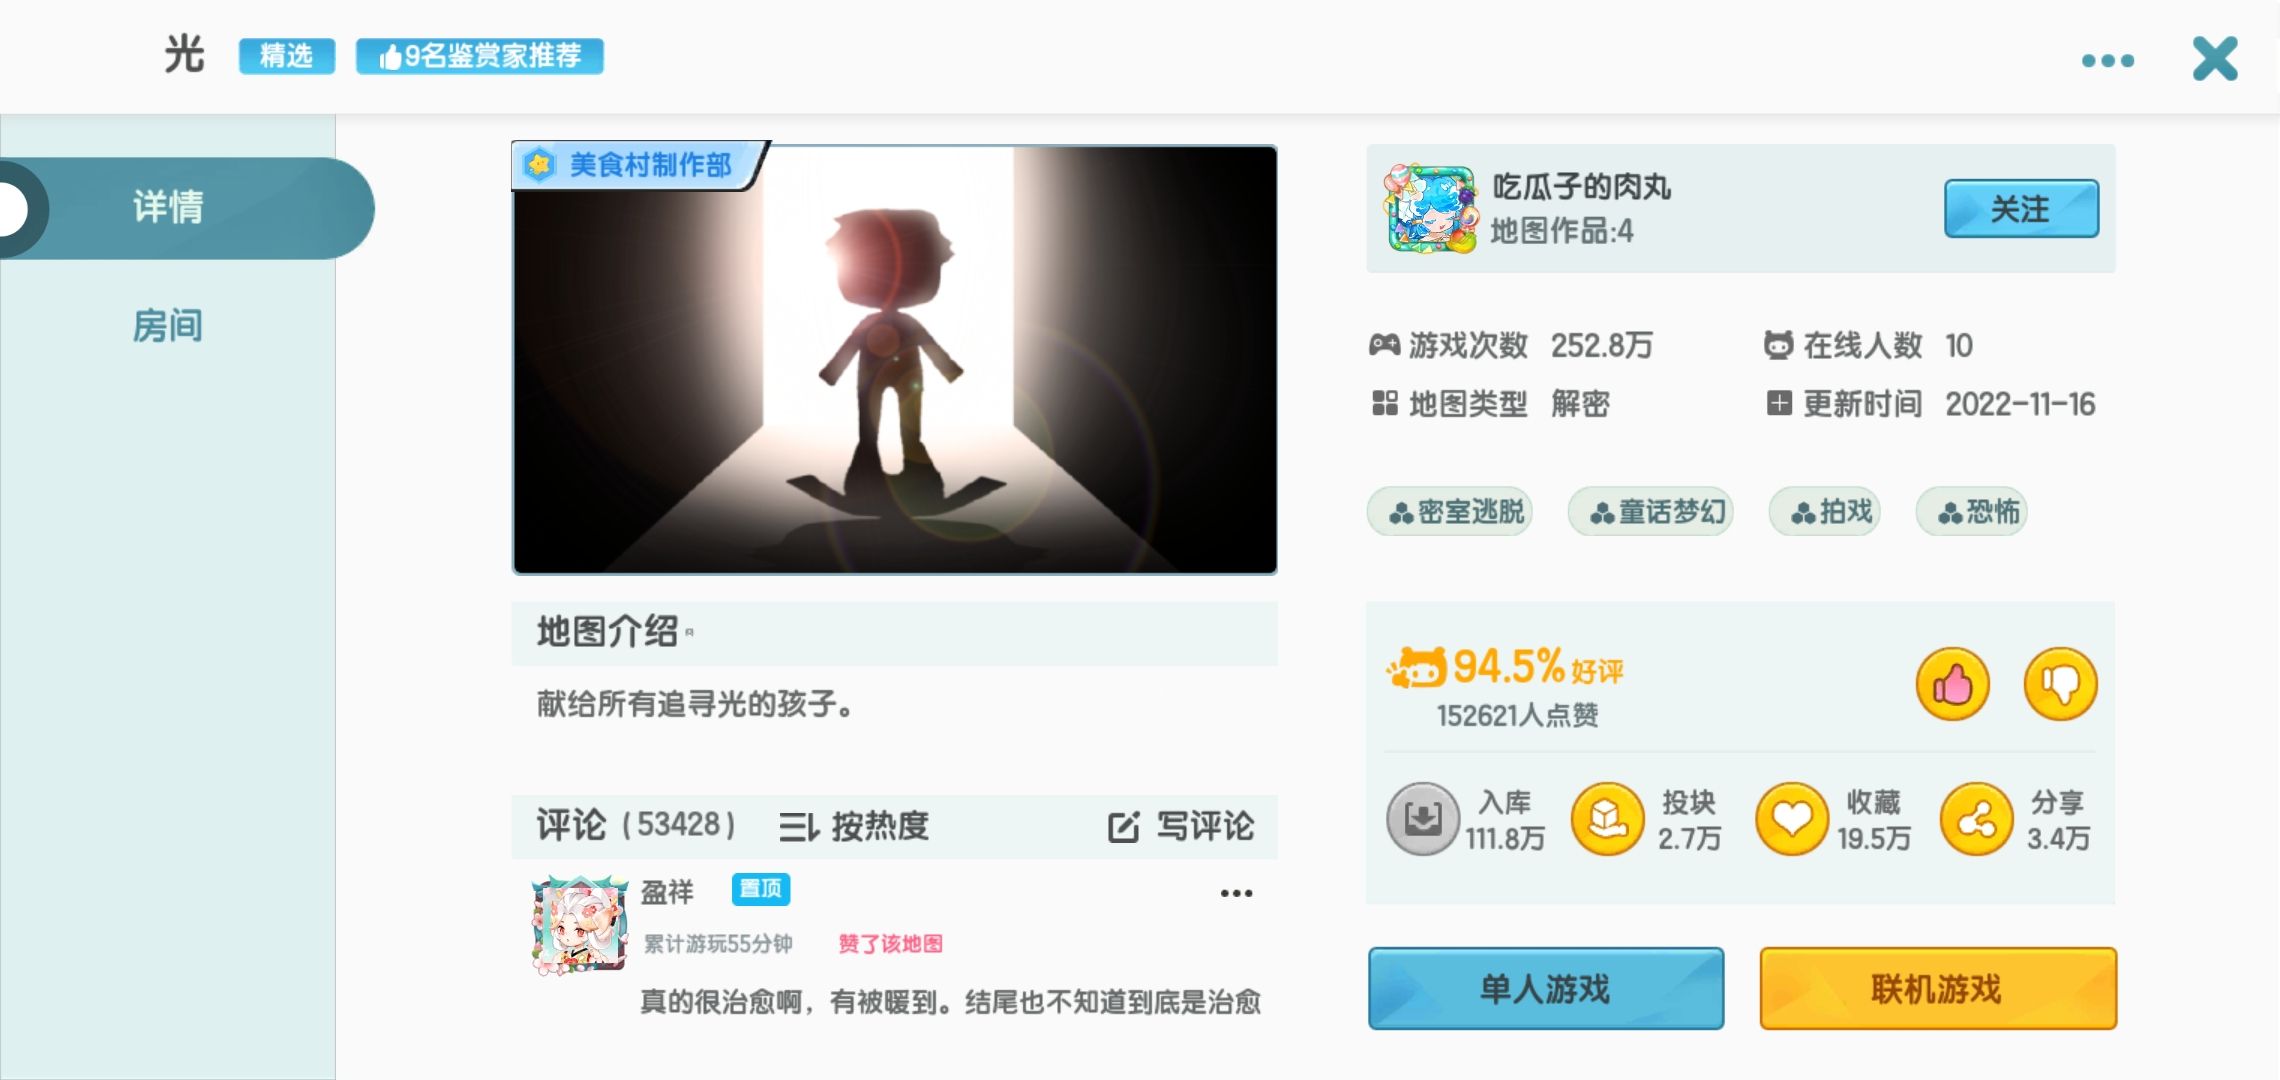Select the 密室逃脱 tag
The image size is (2280, 1080).
1450,512
